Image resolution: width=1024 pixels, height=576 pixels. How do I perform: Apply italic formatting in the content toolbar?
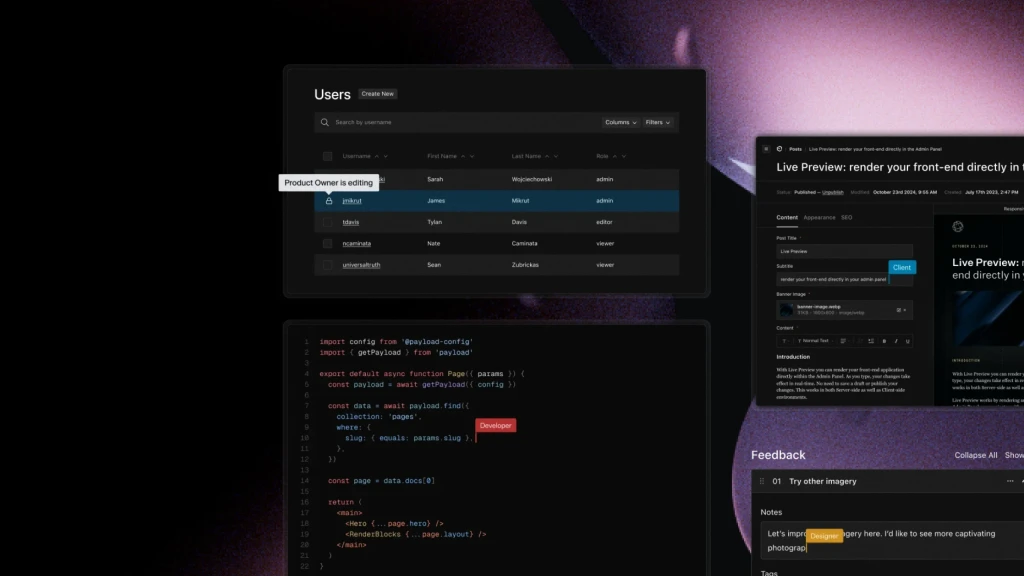pos(896,341)
